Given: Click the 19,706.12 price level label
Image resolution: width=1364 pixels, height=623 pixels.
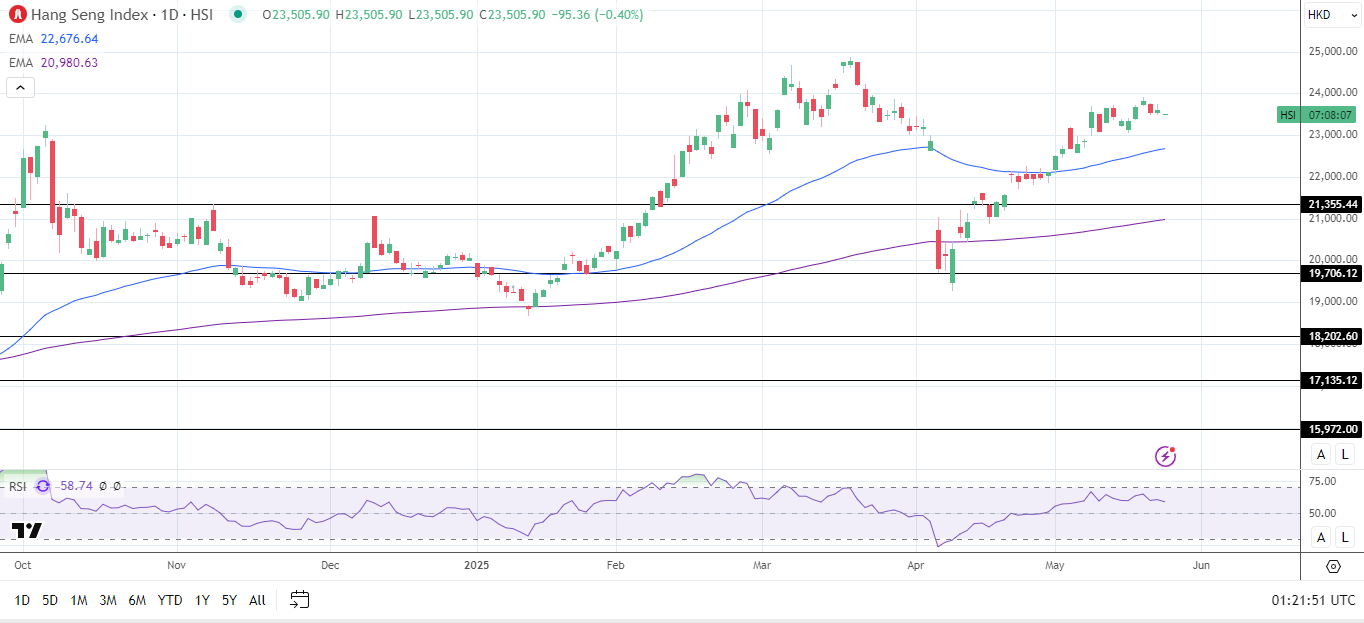Looking at the screenshot, I should point(1332,273).
